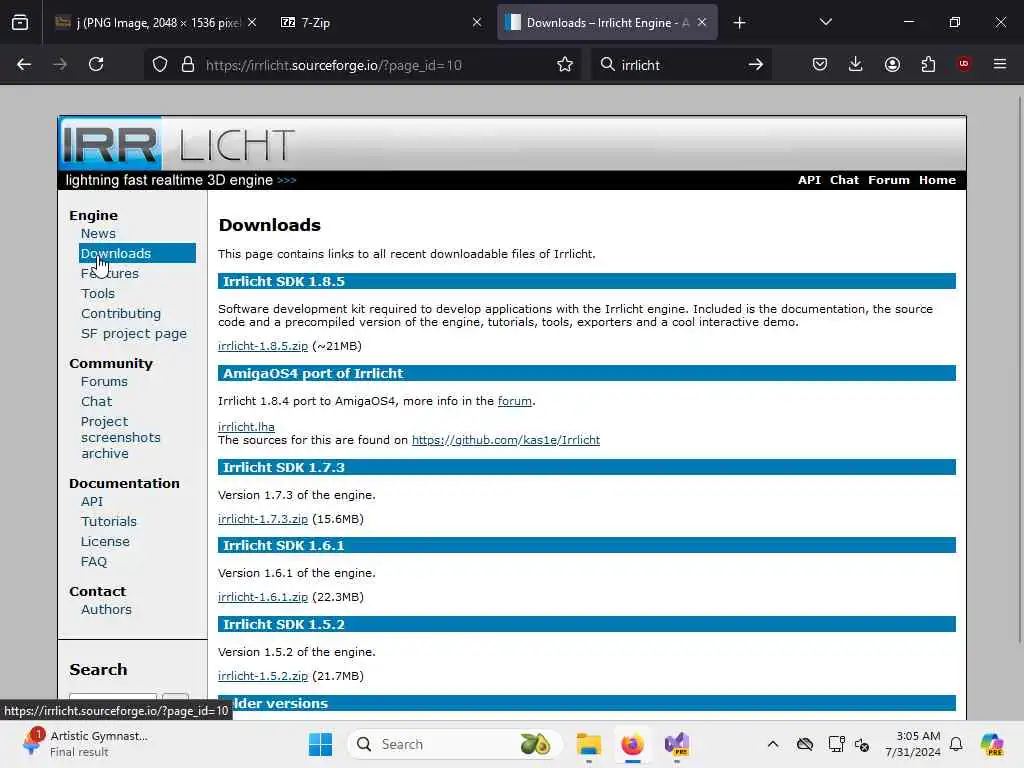Open a new tab with plus
This screenshot has width=1024, height=768.
(x=739, y=23)
